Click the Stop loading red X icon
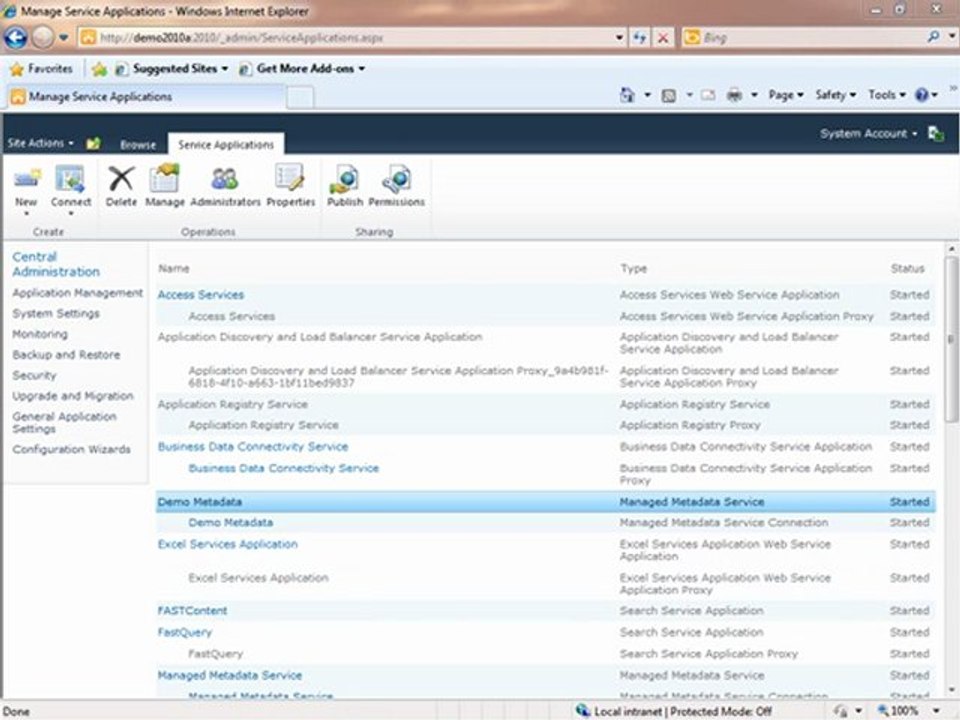 pos(663,38)
